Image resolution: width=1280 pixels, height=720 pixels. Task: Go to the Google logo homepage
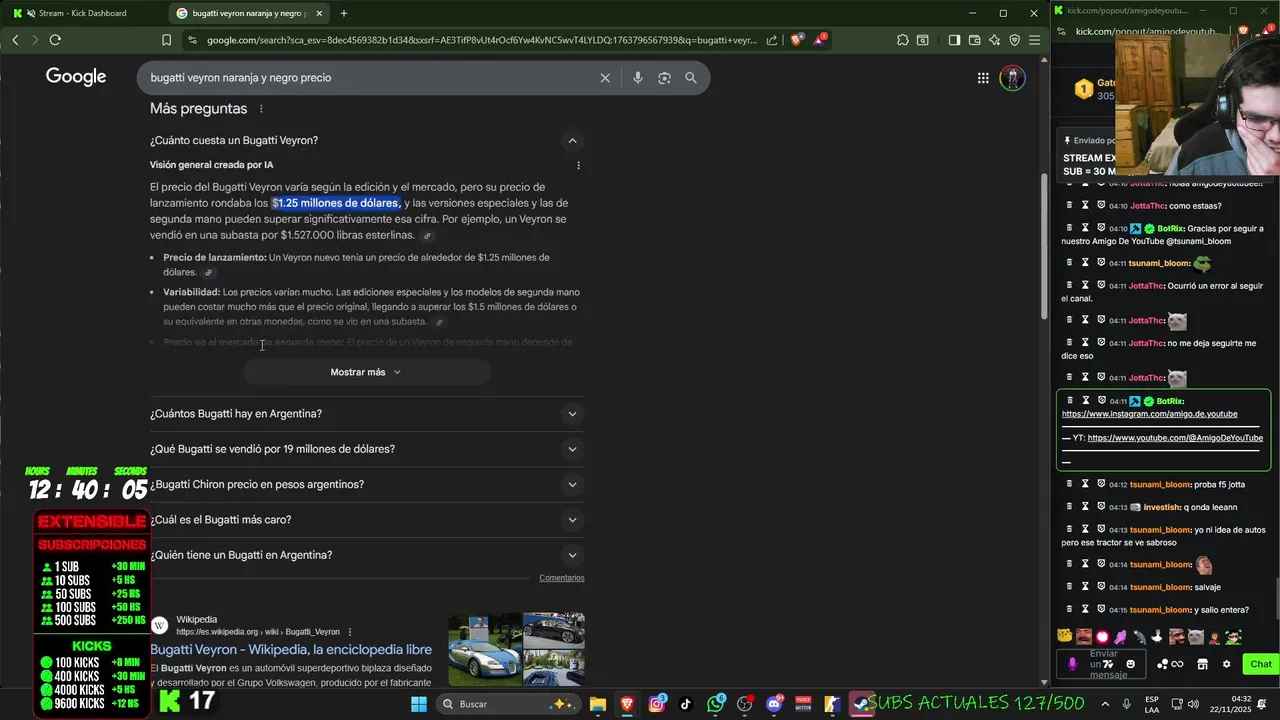click(x=76, y=77)
